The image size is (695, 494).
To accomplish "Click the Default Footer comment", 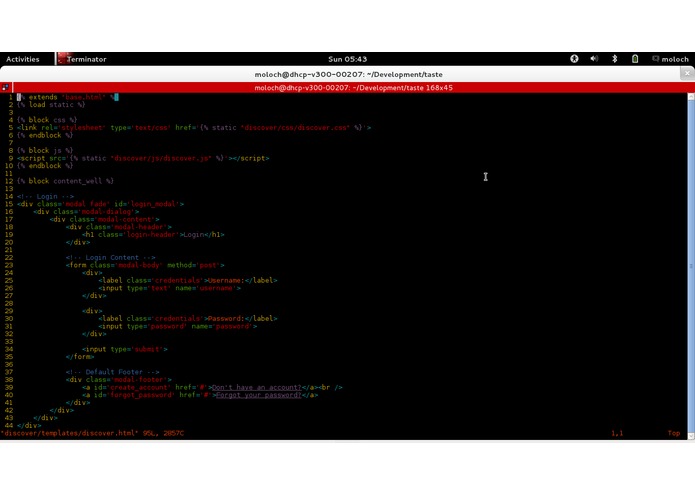I will (113, 372).
